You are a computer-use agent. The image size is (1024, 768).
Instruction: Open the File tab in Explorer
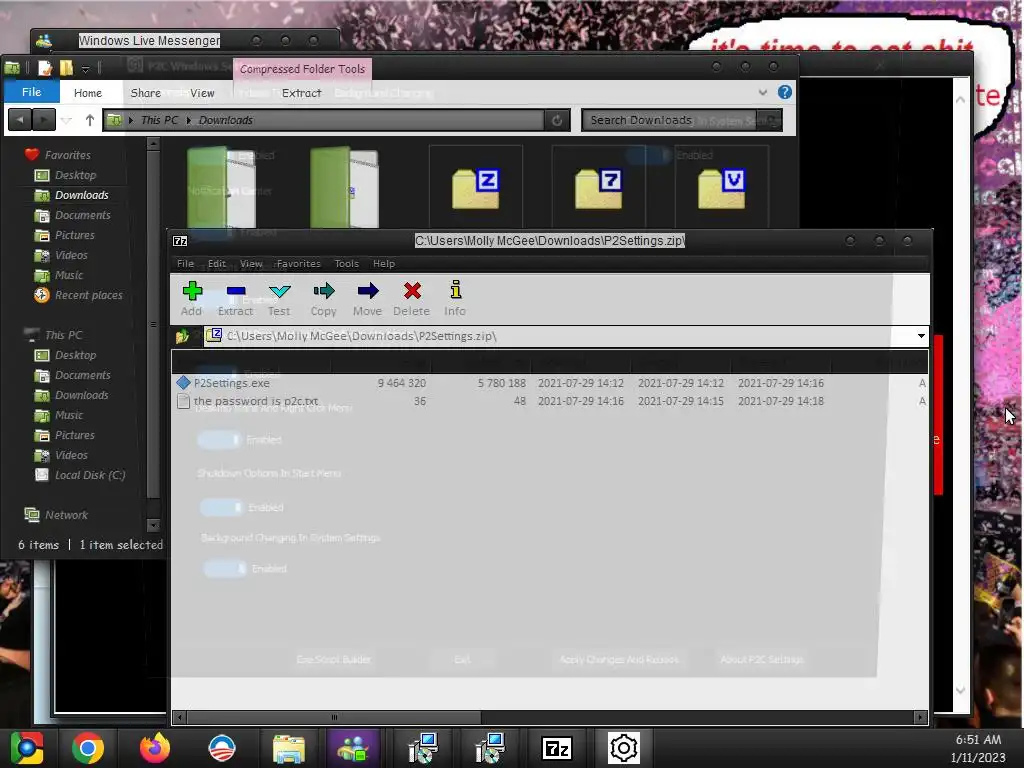[31, 92]
